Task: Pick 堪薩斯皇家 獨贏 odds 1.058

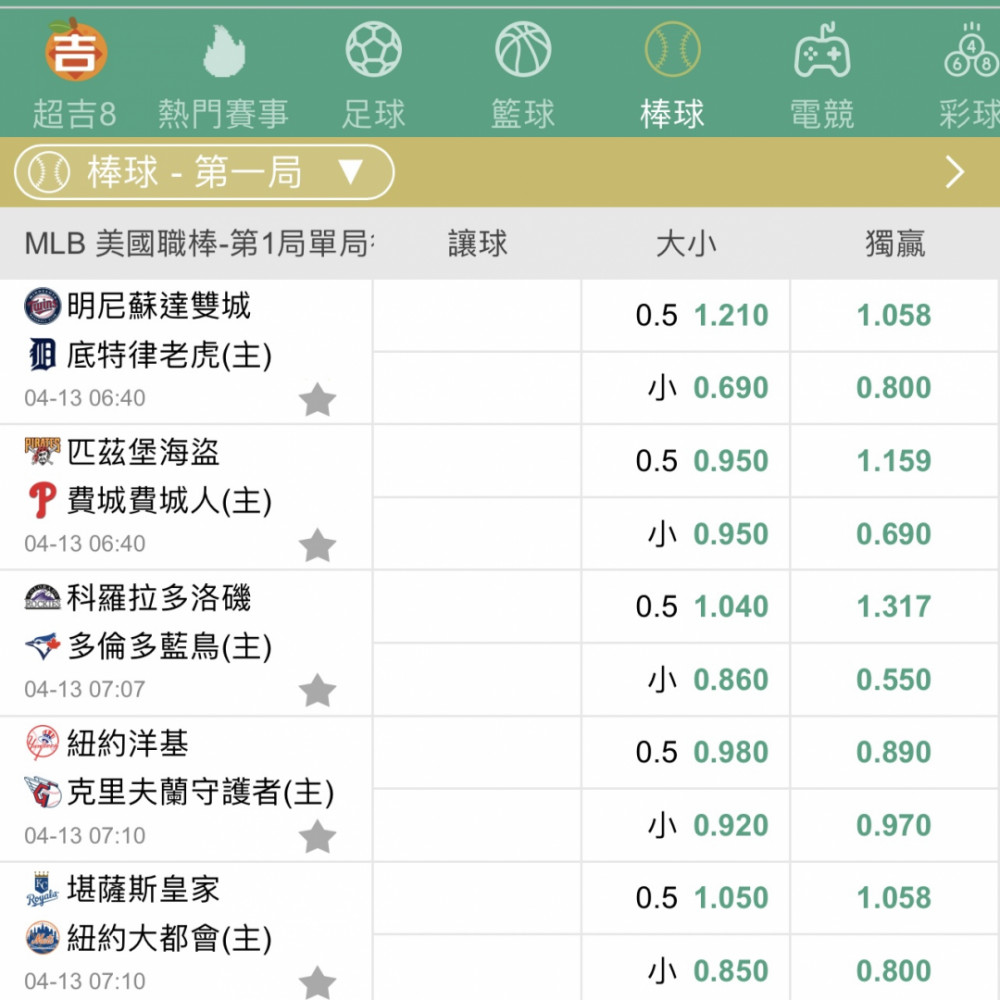Action: click(x=895, y=898)
